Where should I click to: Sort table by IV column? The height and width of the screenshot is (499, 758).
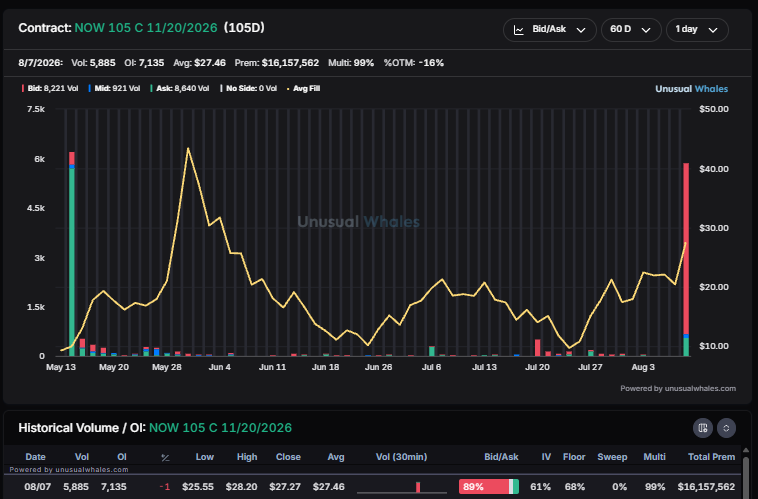[546, 457]
